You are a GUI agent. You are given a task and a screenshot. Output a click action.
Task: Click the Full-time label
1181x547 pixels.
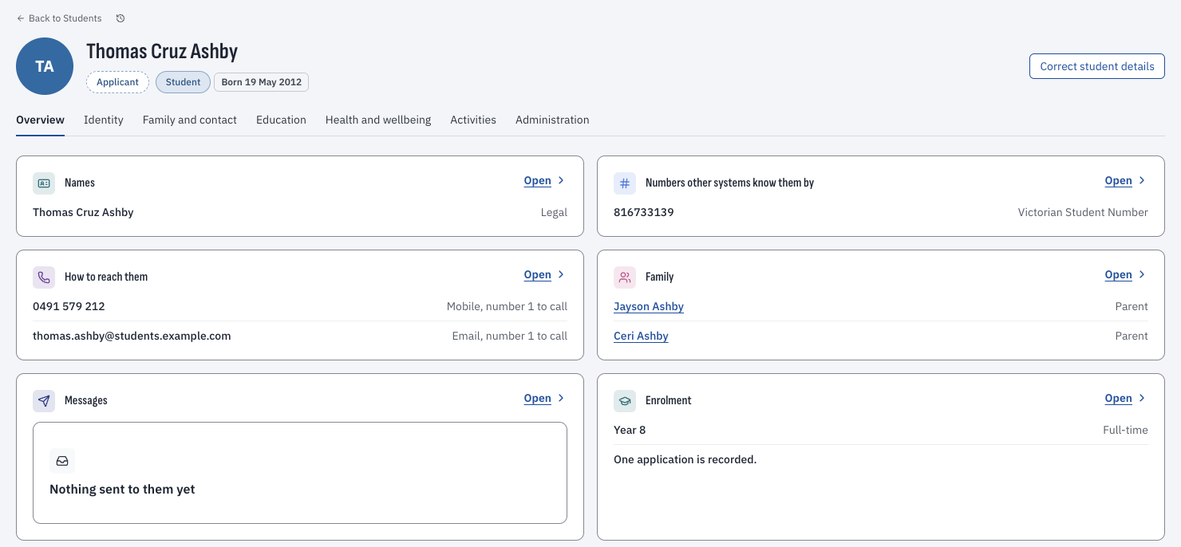pos(1125,430)
